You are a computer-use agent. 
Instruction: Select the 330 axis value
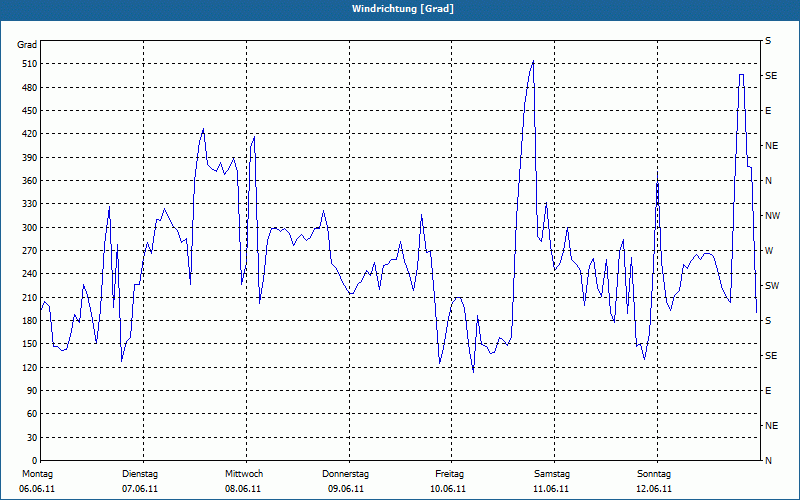click(30, 204)
